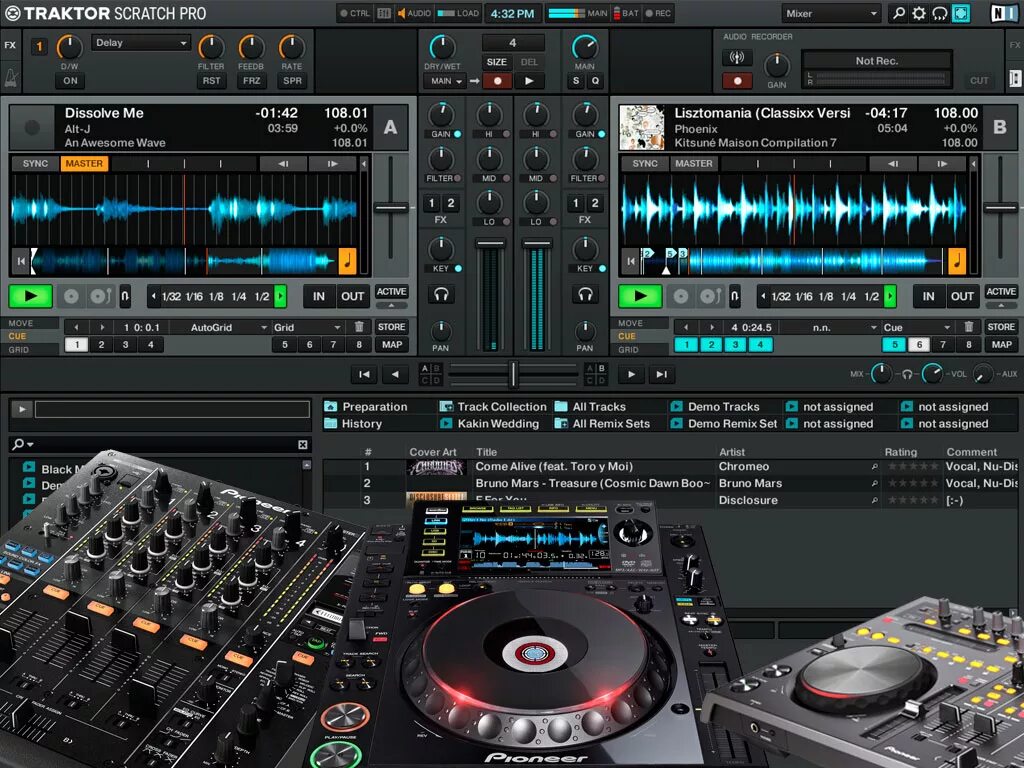Adjust channel A volume fader
Image resolution: width=1024 pixels, height=768 pixels.
click(x=490, y=244)
